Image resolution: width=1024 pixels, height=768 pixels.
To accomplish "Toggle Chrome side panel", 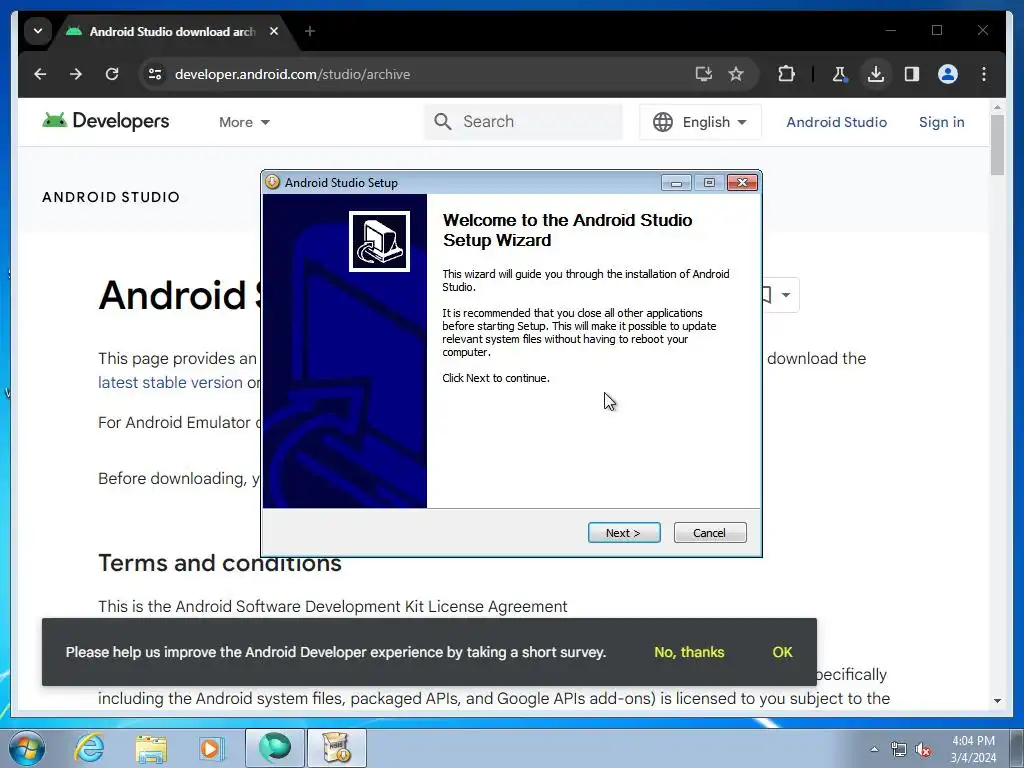I will coord(912,74).
